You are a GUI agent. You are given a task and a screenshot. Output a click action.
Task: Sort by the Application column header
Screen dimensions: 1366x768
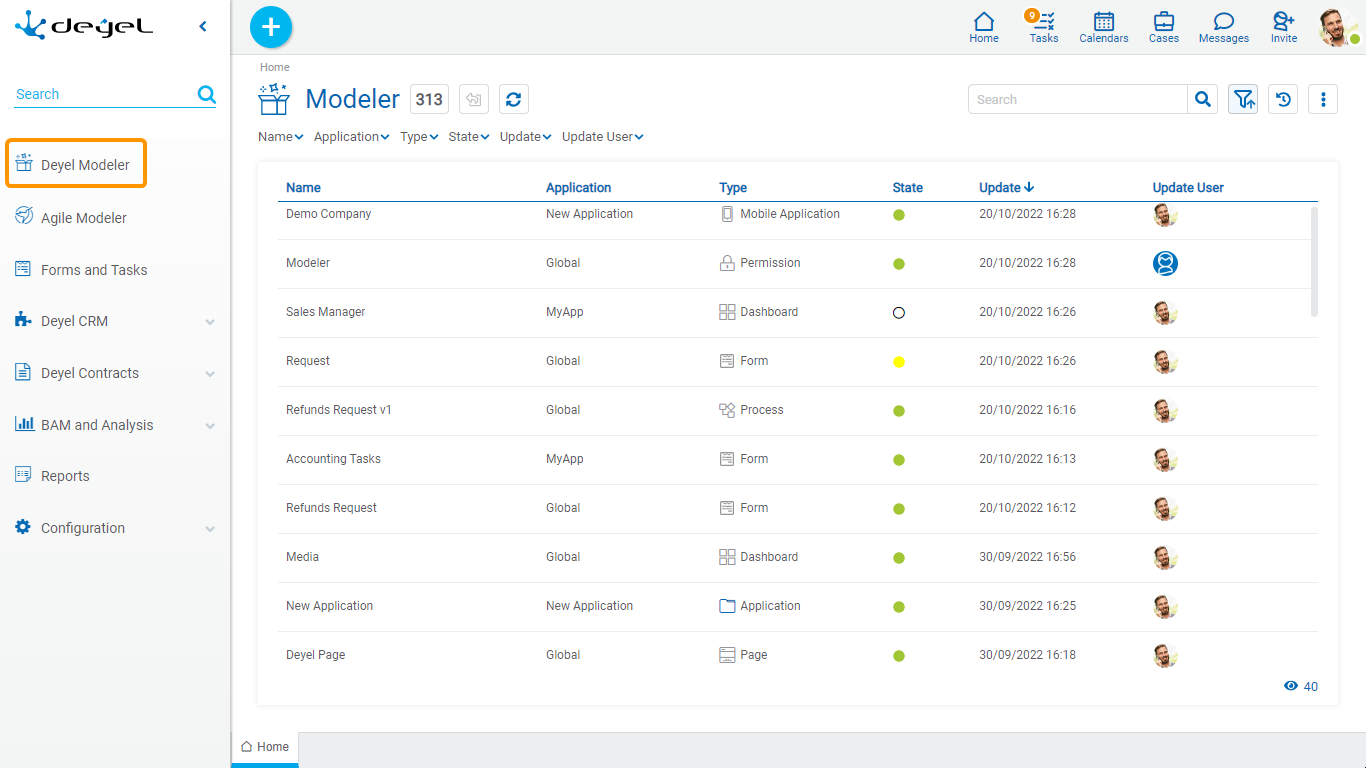(x=578, y=187)
